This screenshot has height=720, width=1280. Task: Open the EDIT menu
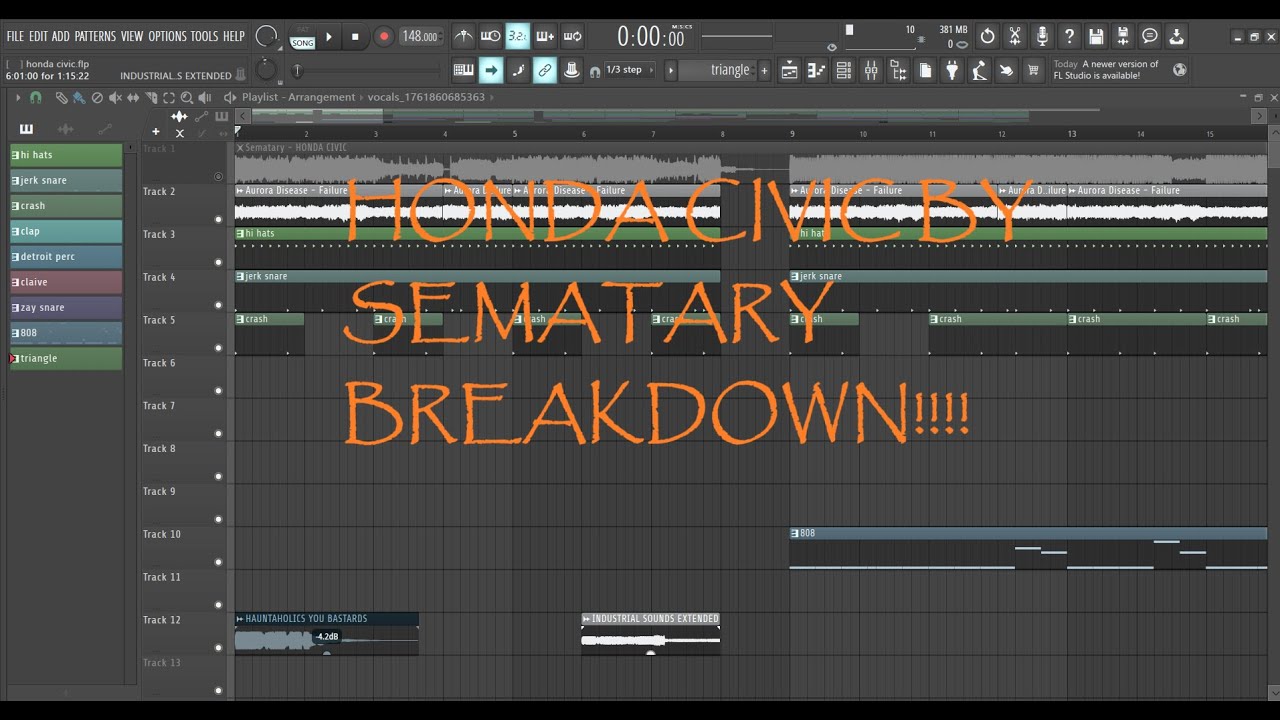38,36
